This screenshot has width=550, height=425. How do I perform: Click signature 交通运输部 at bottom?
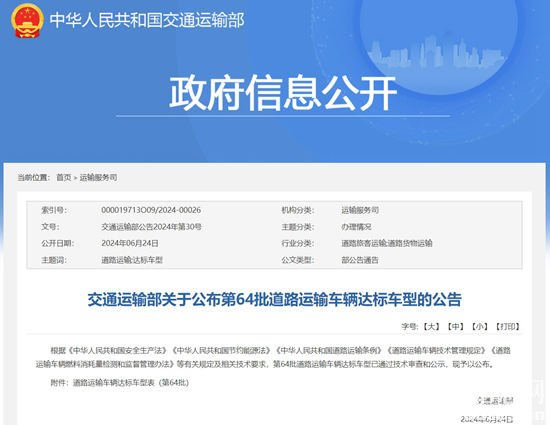click(495, 401)
